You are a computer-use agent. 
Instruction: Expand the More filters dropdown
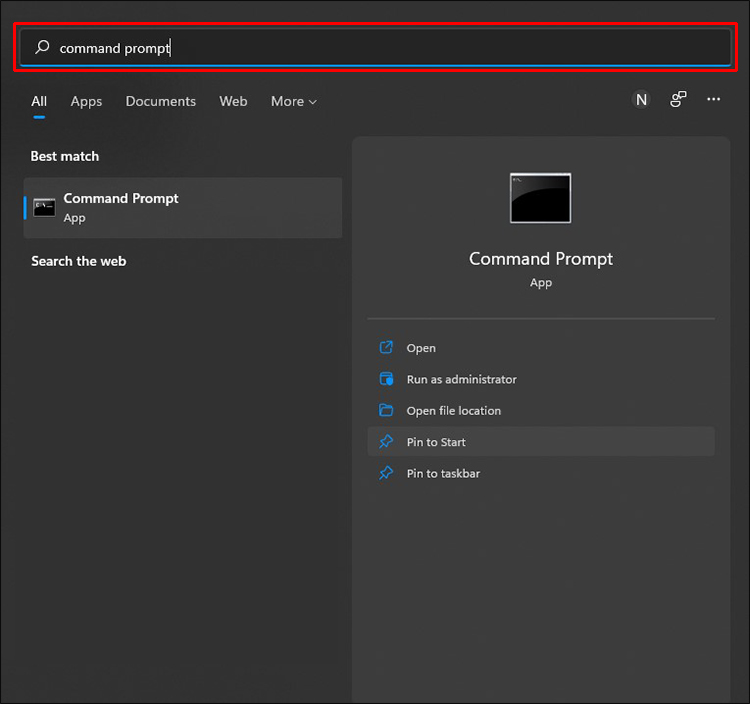coord(293,101)
